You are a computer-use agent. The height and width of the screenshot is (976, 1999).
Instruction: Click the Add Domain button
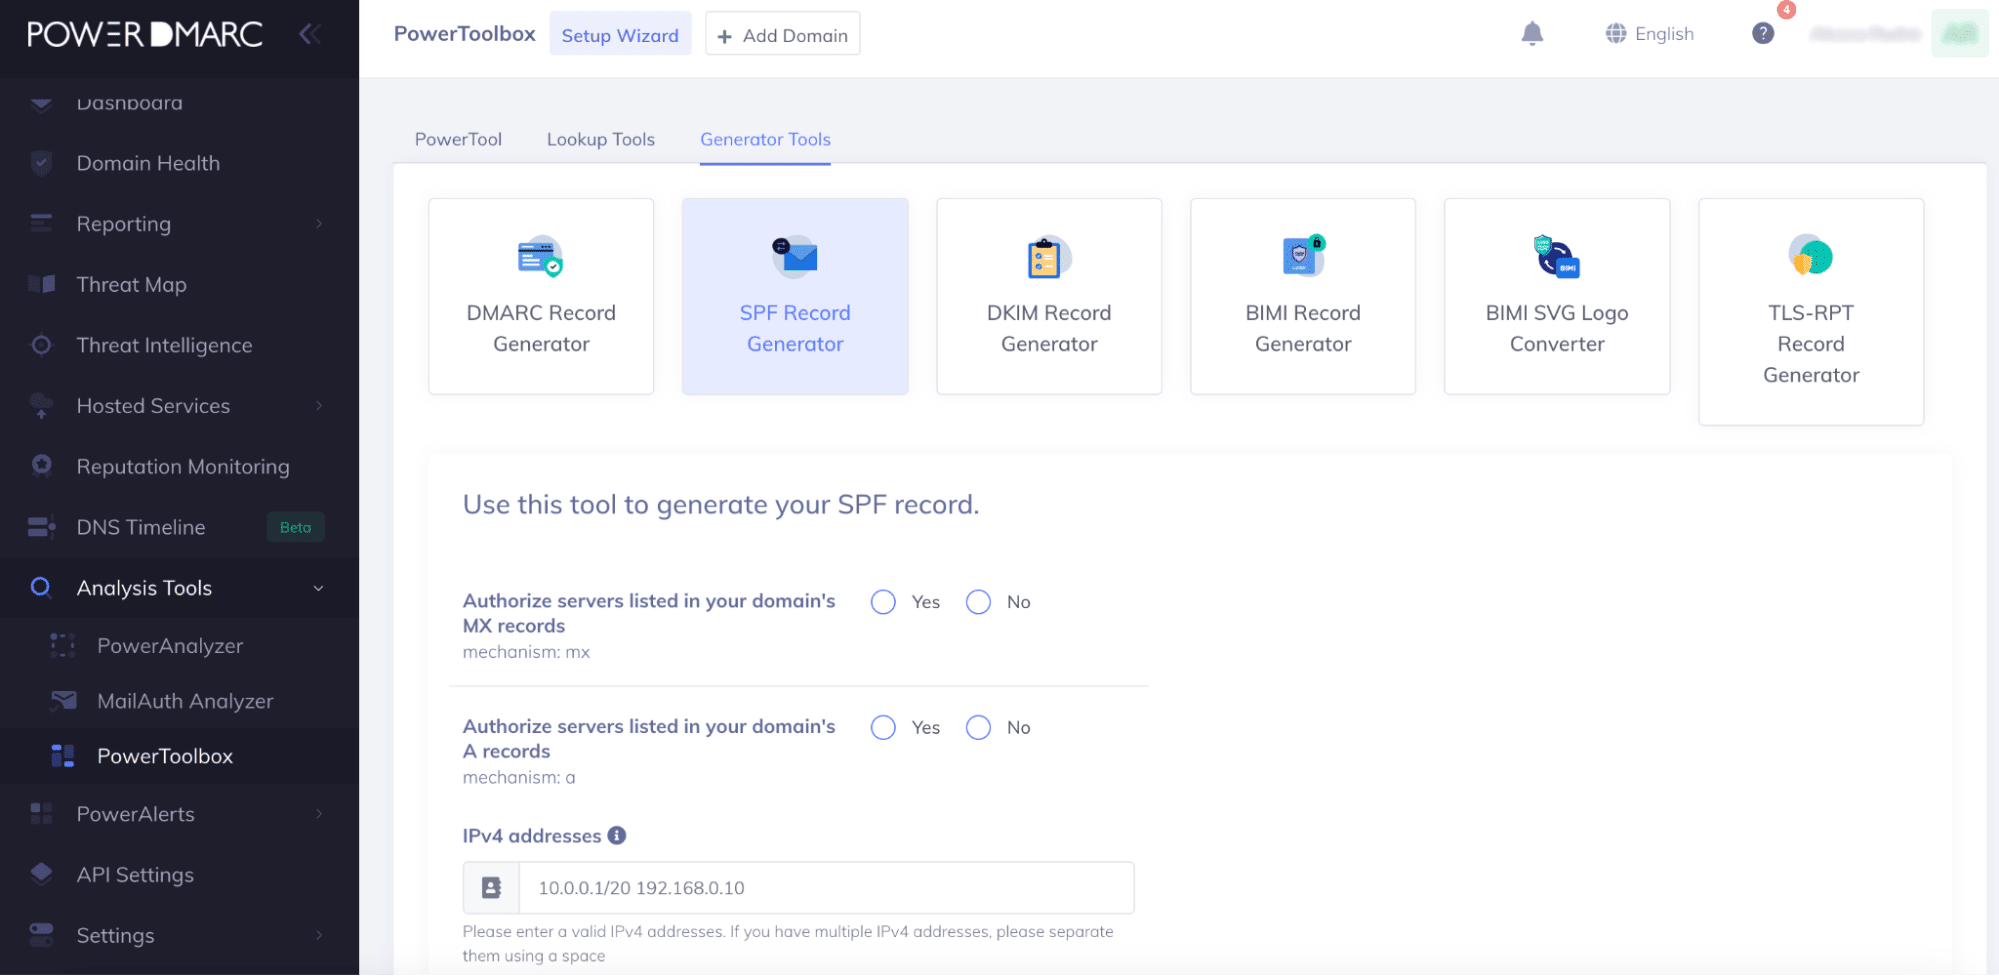pos(782,34)
